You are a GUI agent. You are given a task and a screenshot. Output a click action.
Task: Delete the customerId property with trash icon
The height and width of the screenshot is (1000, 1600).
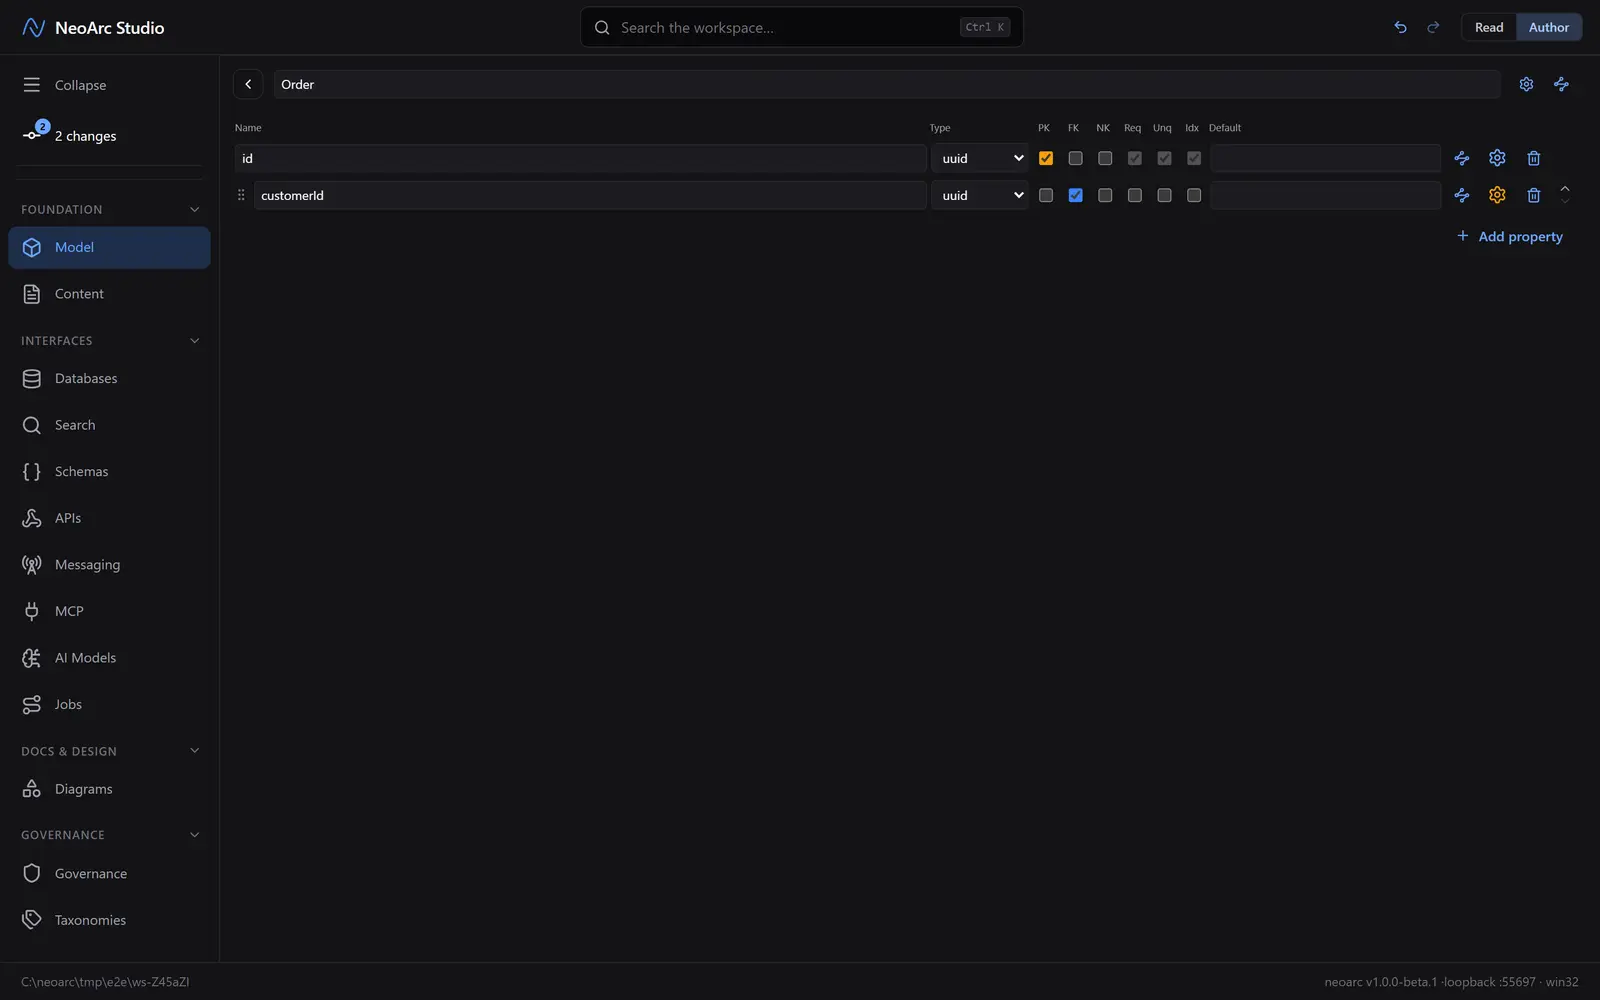click(x=1533, y=195)
